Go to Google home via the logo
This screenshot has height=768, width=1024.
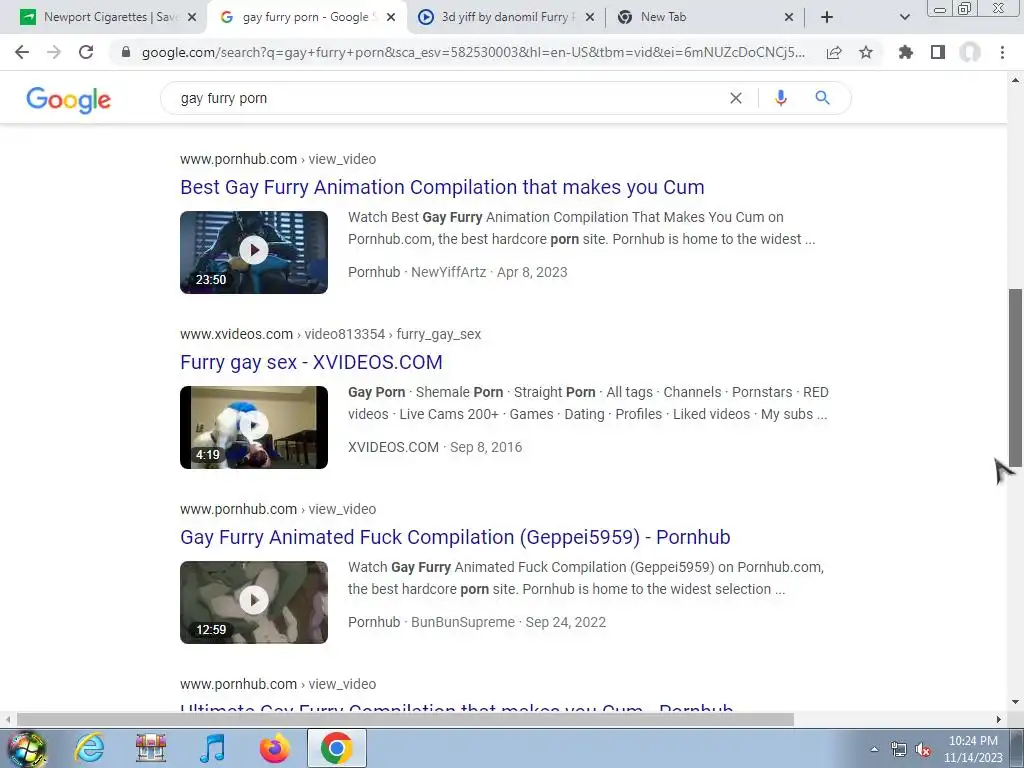pyautogui.click(x=69, y=99)
